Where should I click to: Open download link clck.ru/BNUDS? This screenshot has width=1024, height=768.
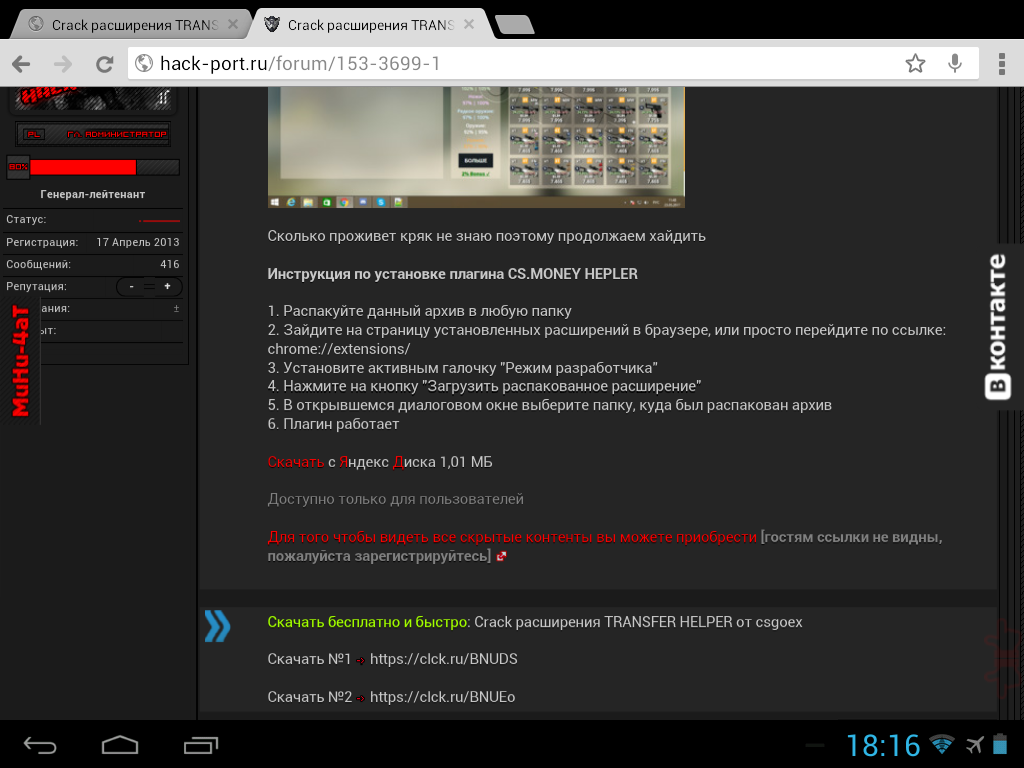(x=443, y=659)
